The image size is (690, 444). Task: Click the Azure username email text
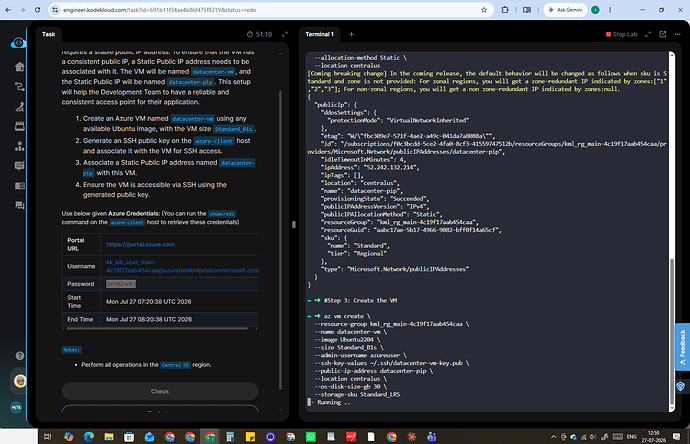coord(182,266)
